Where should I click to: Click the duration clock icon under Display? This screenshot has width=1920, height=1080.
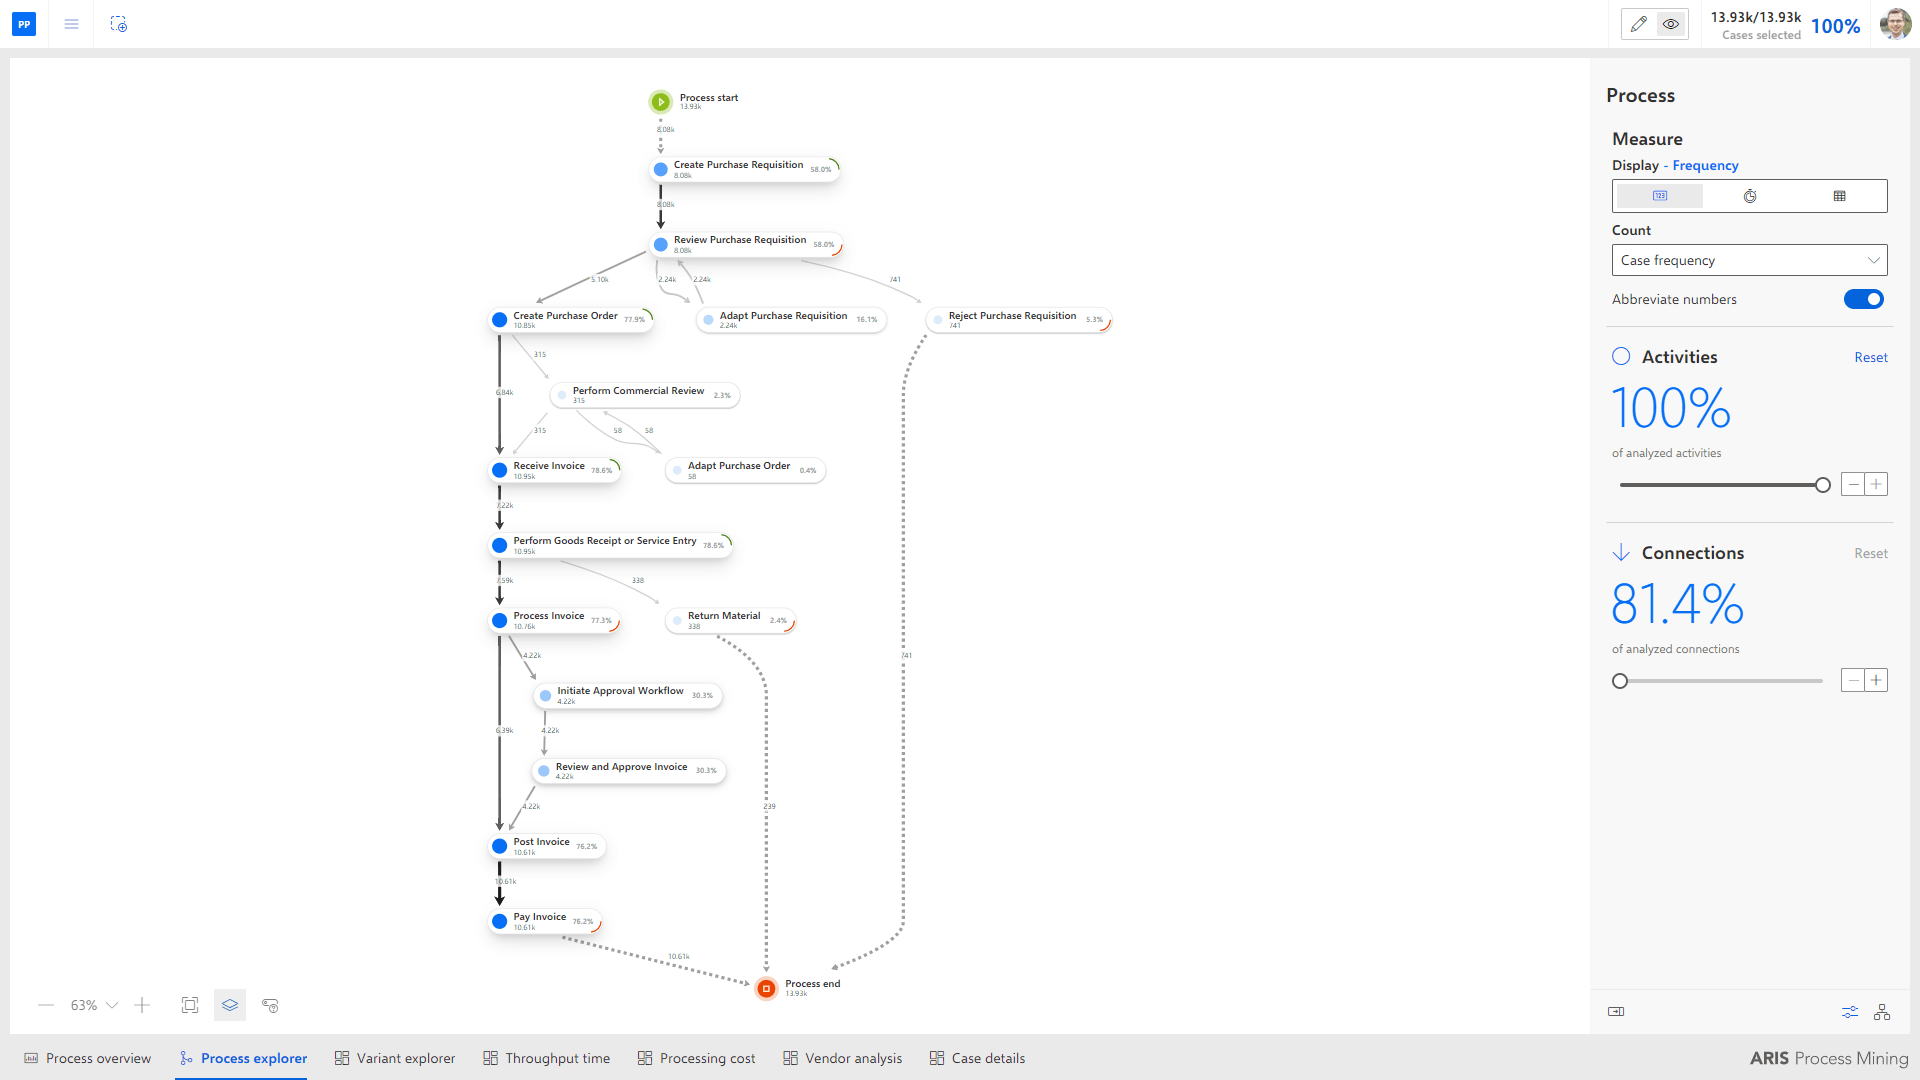point(1749,196)
